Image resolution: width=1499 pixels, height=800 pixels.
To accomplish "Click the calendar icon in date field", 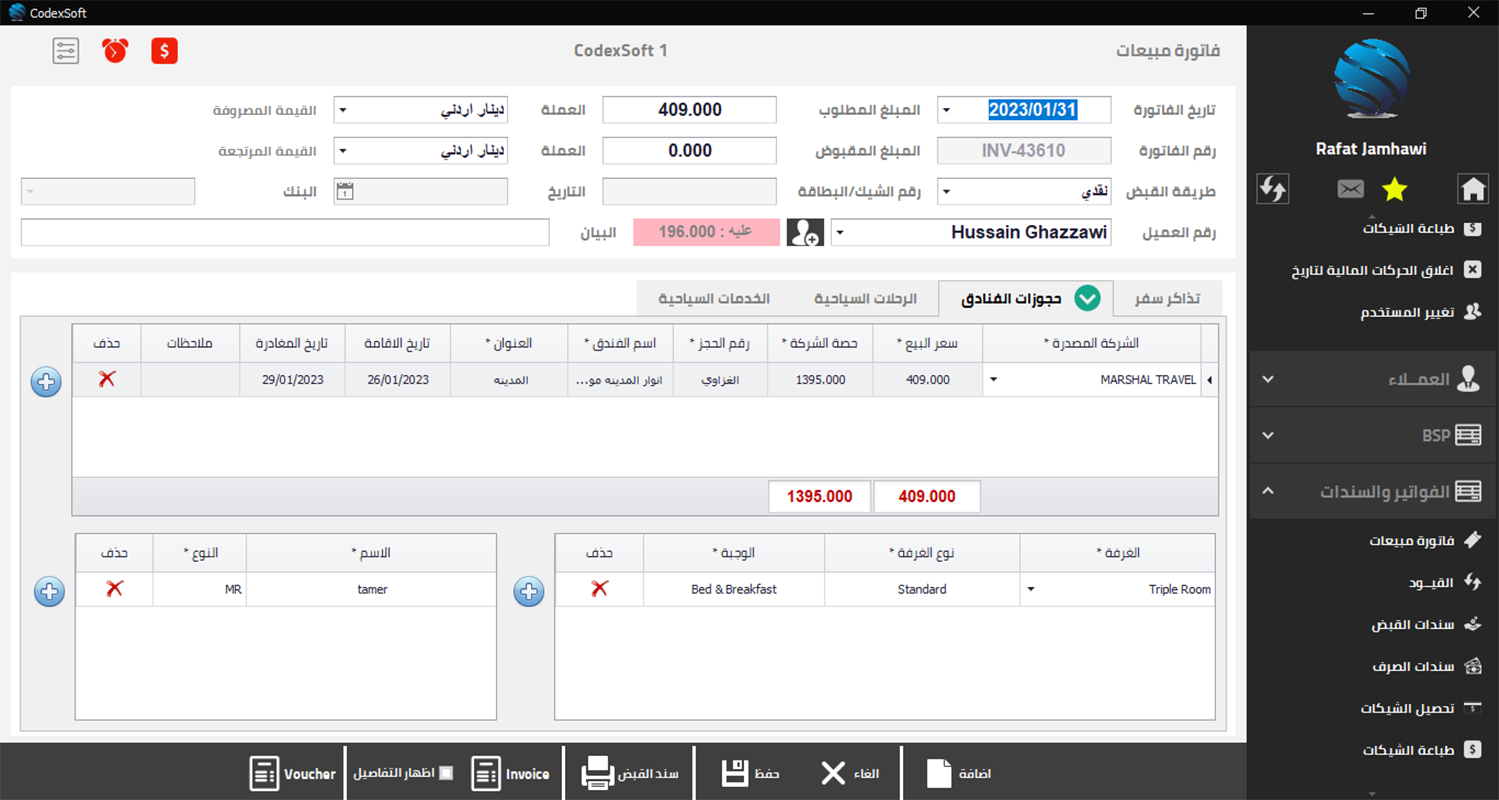I will (x=345, y=191).
